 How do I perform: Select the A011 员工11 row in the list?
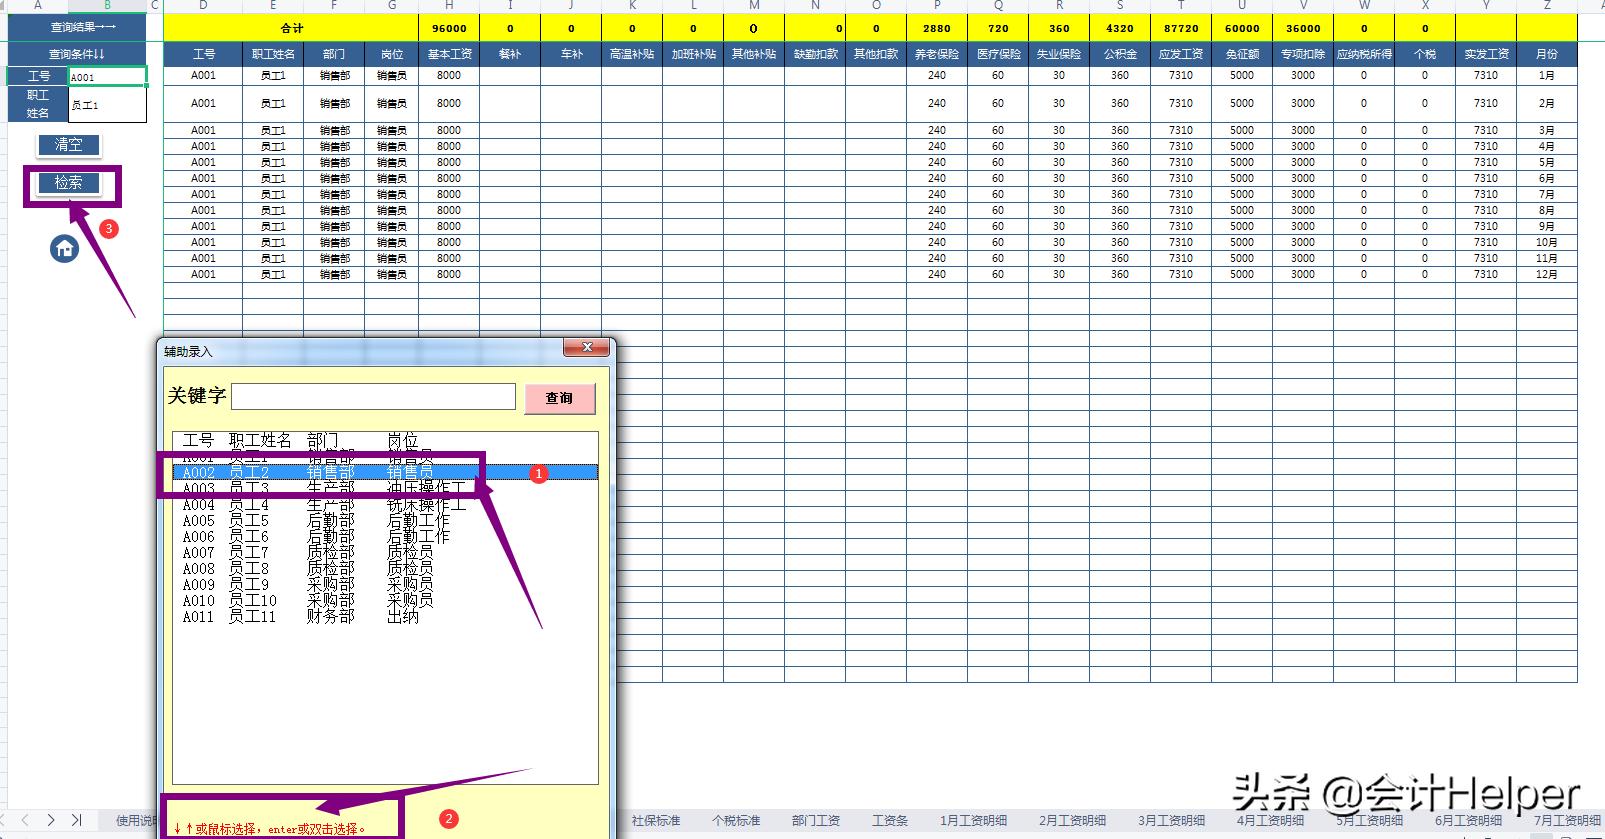pos(385,616)
